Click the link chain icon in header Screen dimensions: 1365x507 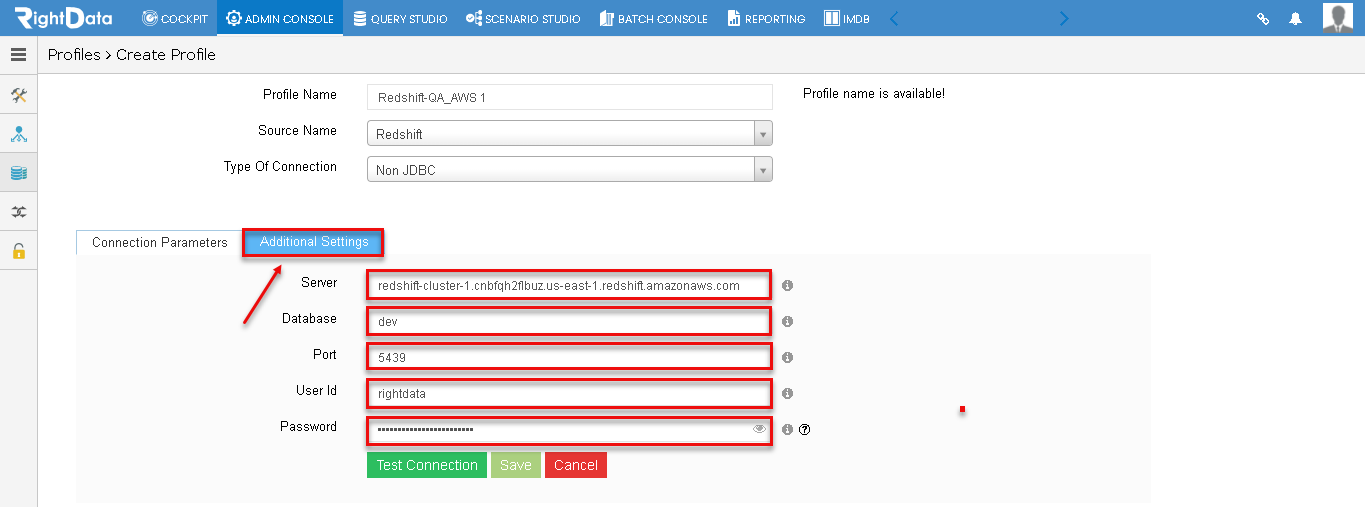(x=1263, y=18)
